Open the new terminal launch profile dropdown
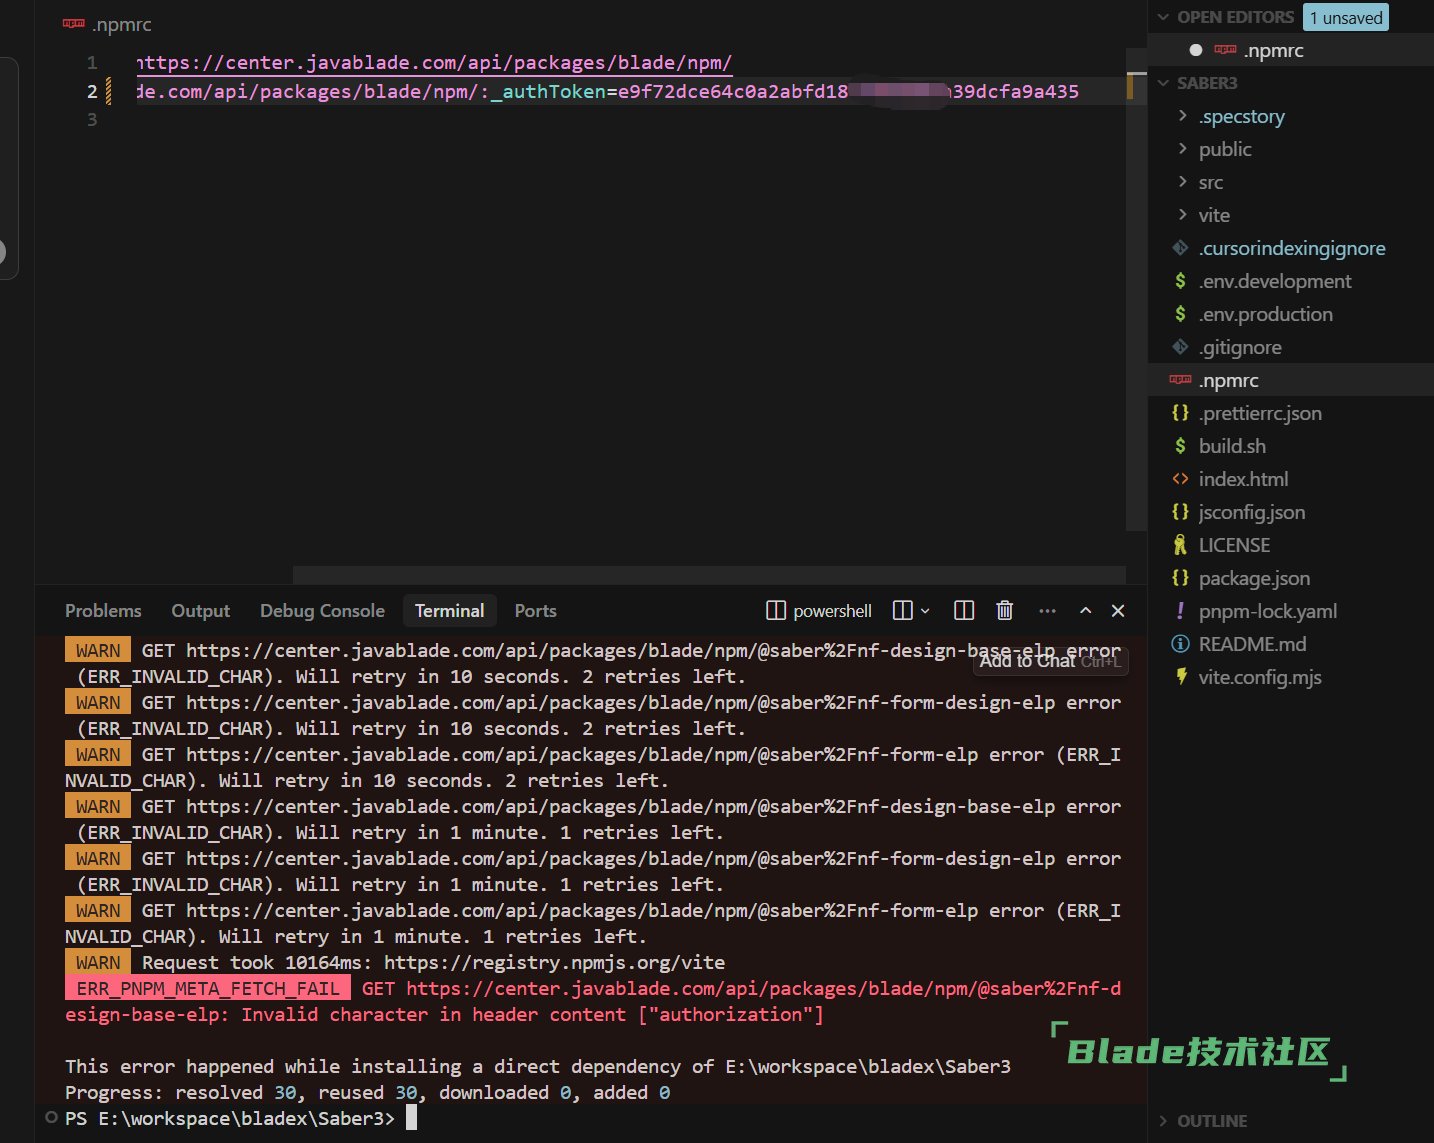The height and width of the screenshot is (1143, 1434). [925, 610]
